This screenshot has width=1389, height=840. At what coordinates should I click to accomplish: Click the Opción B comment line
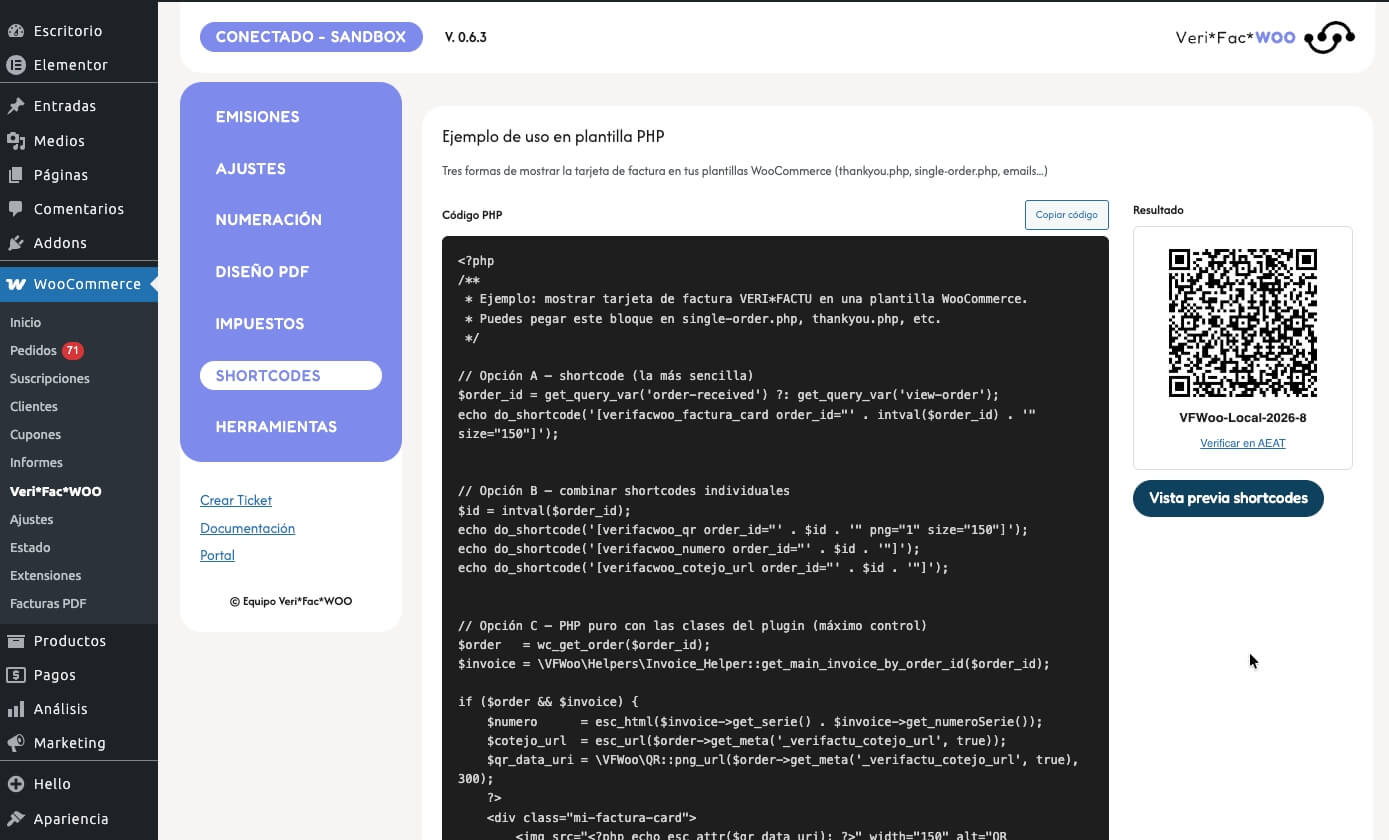coord(624,491)
